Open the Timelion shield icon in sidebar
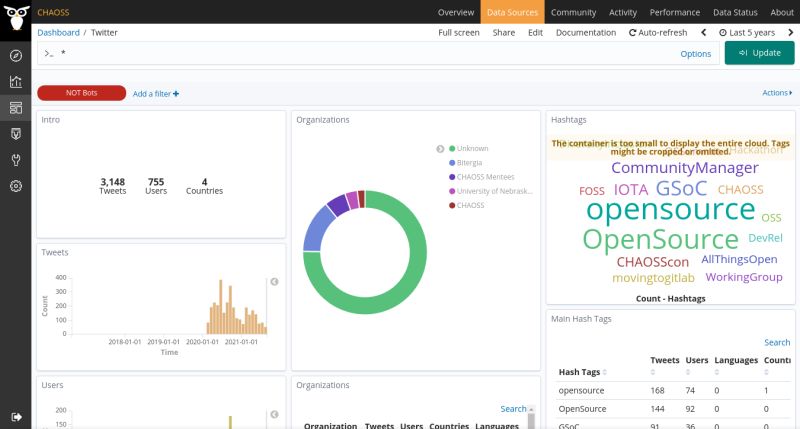The width and height of the screenshot is (800, 429). point(16,134)
